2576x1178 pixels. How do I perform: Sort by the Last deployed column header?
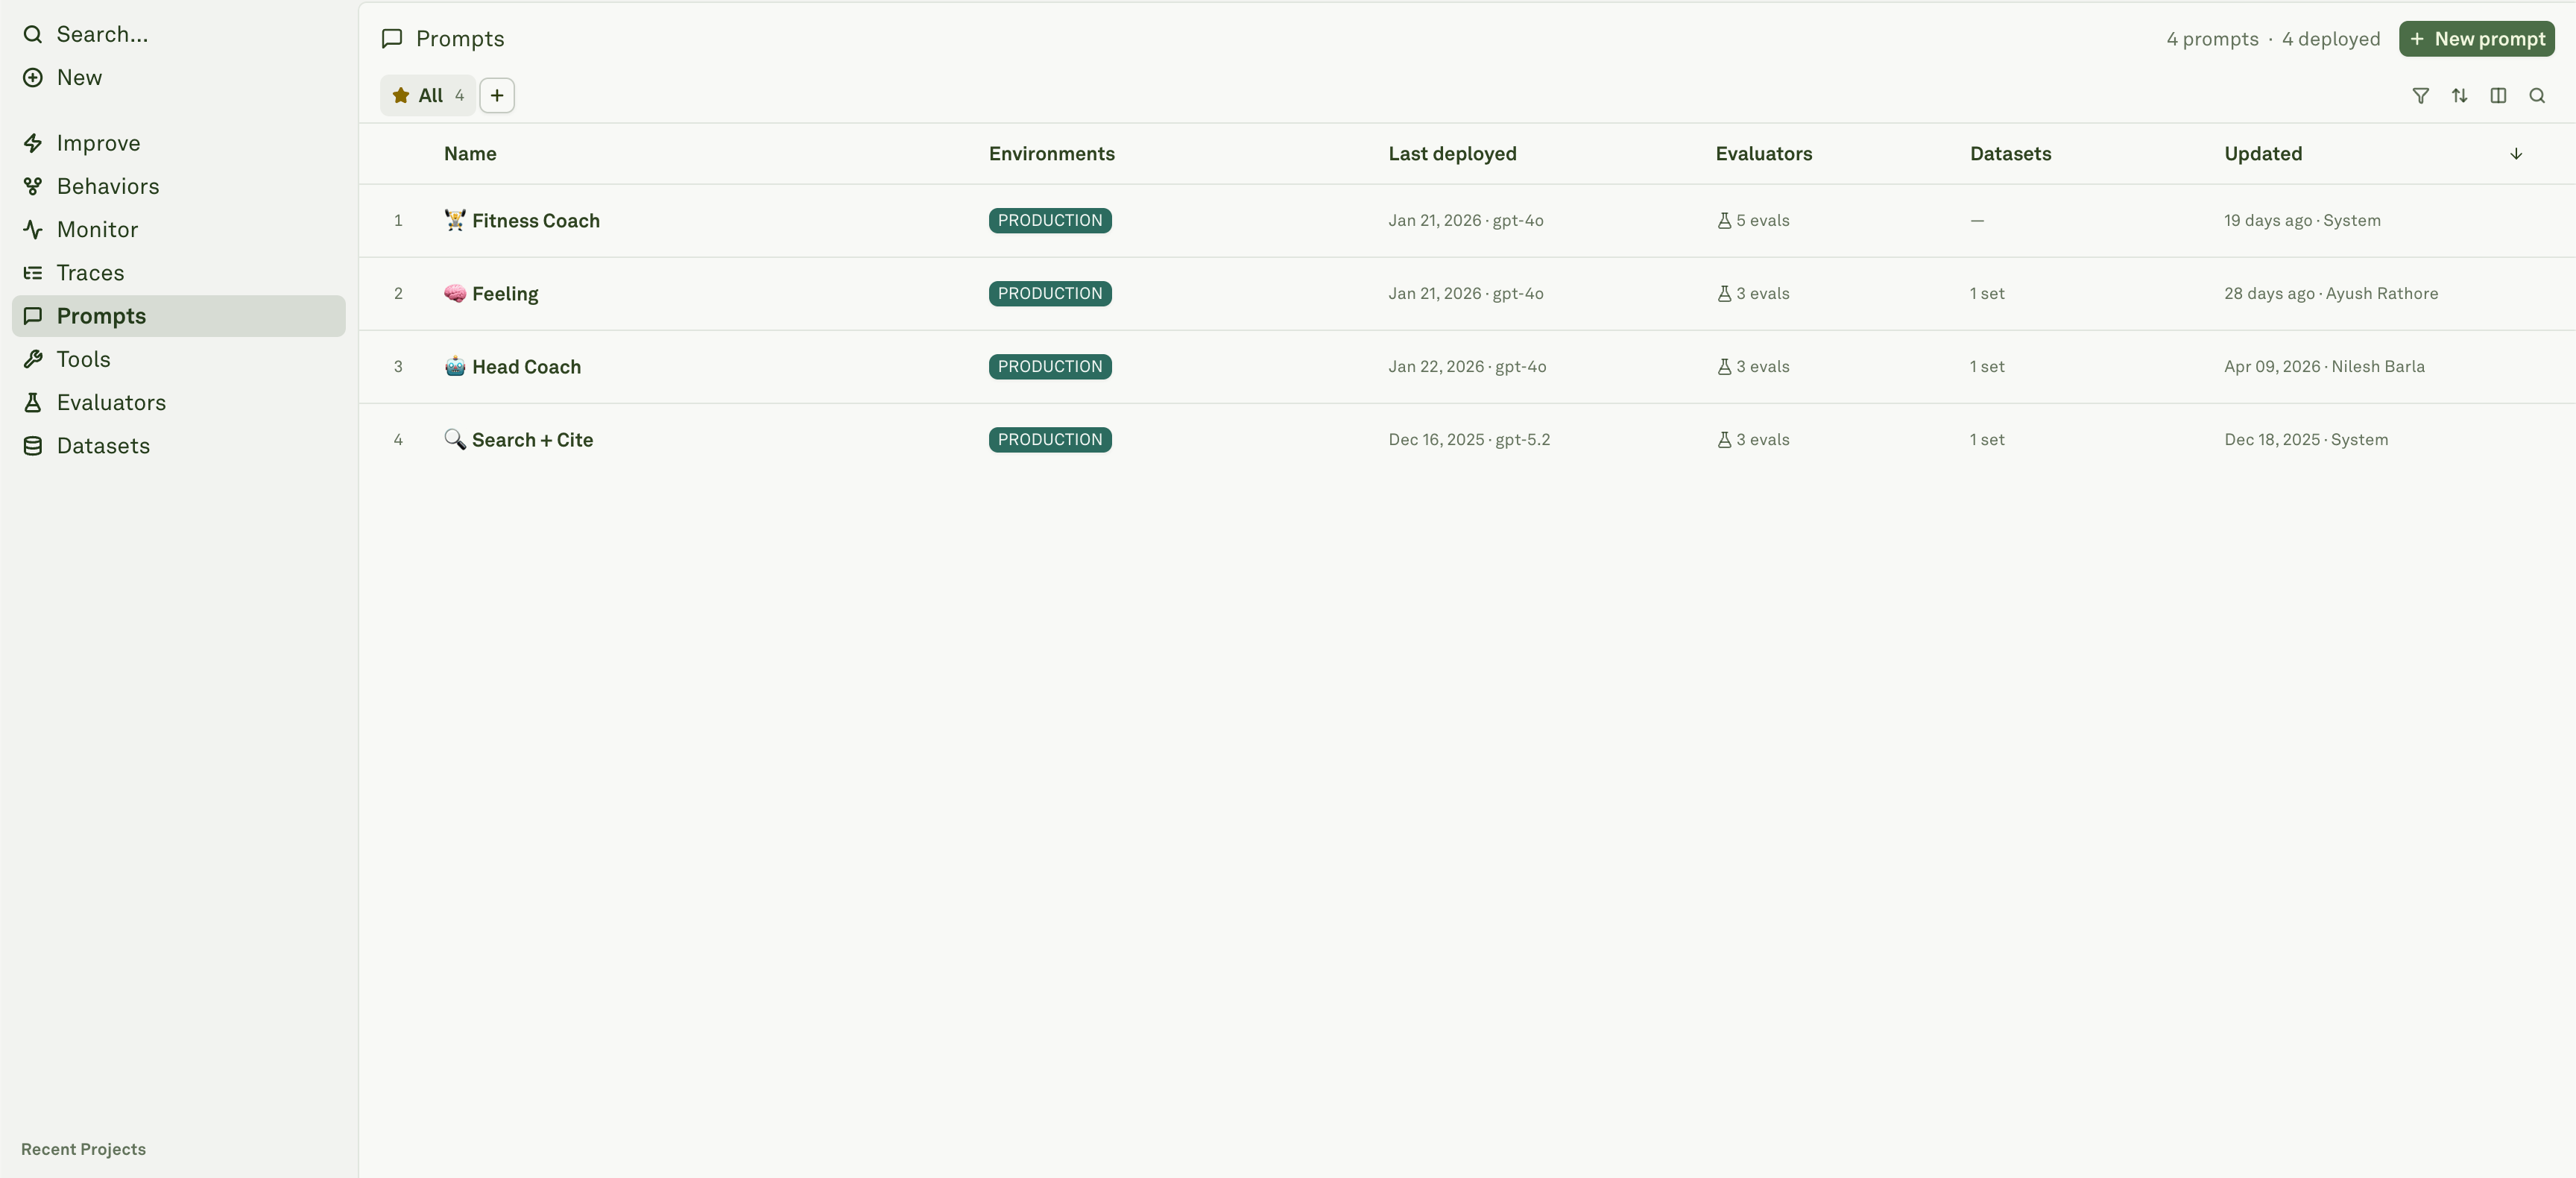pos(1452,154)
